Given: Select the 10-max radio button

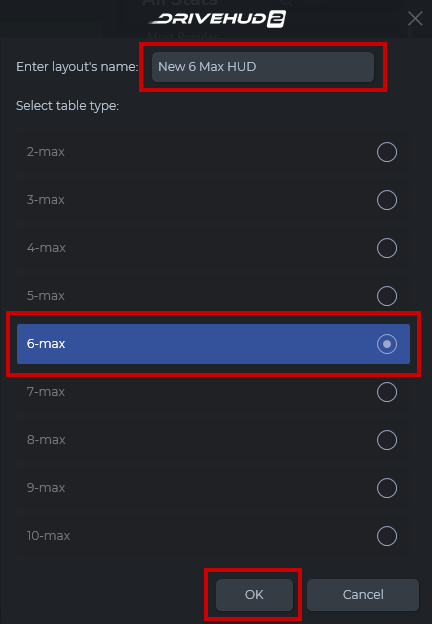Looking at the screenshot, I should pos(387,536).
